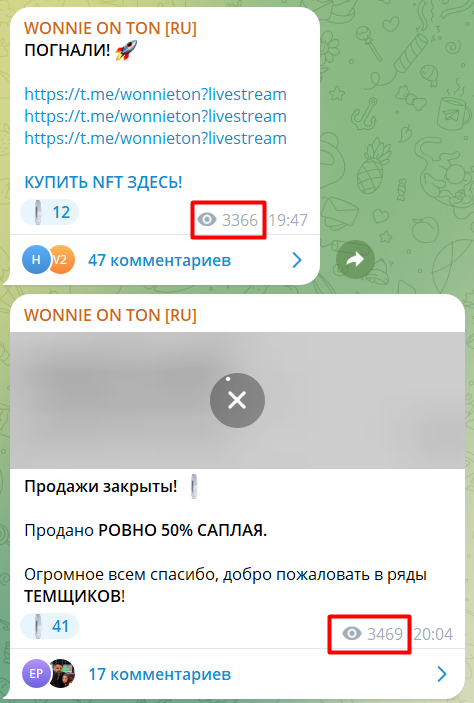The height and width of the screenshot is (703, 474).
Task: Open channel name above ПОГНАЛИ! post
Action: pos(110,29)
